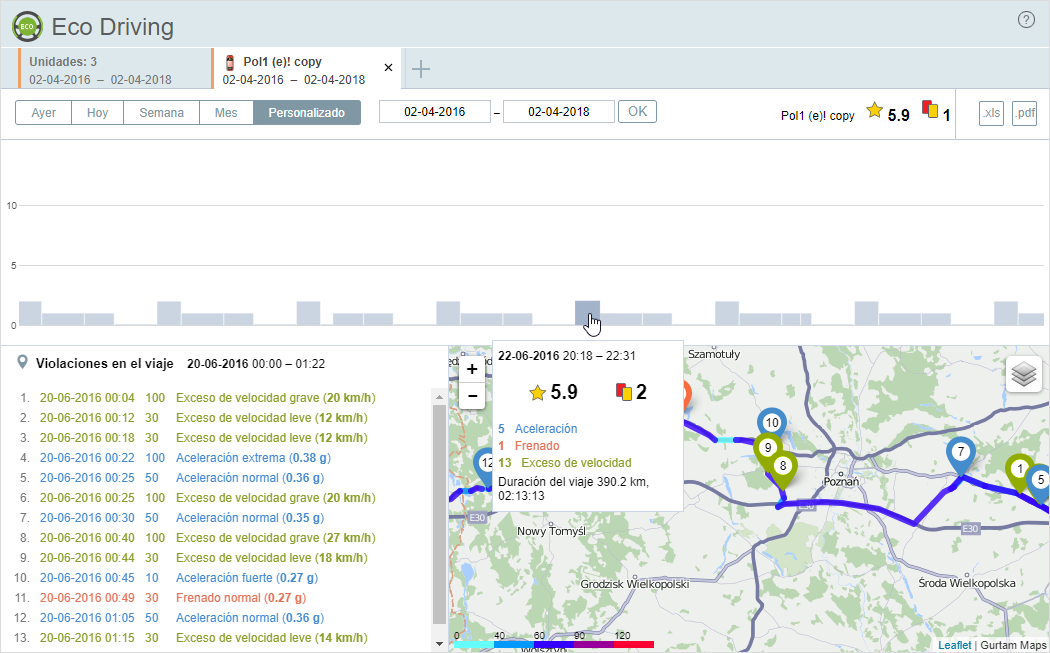This screenshot has width=1050, height=653.
Task: Open the map layers selector
Action: coord(1024,374)
